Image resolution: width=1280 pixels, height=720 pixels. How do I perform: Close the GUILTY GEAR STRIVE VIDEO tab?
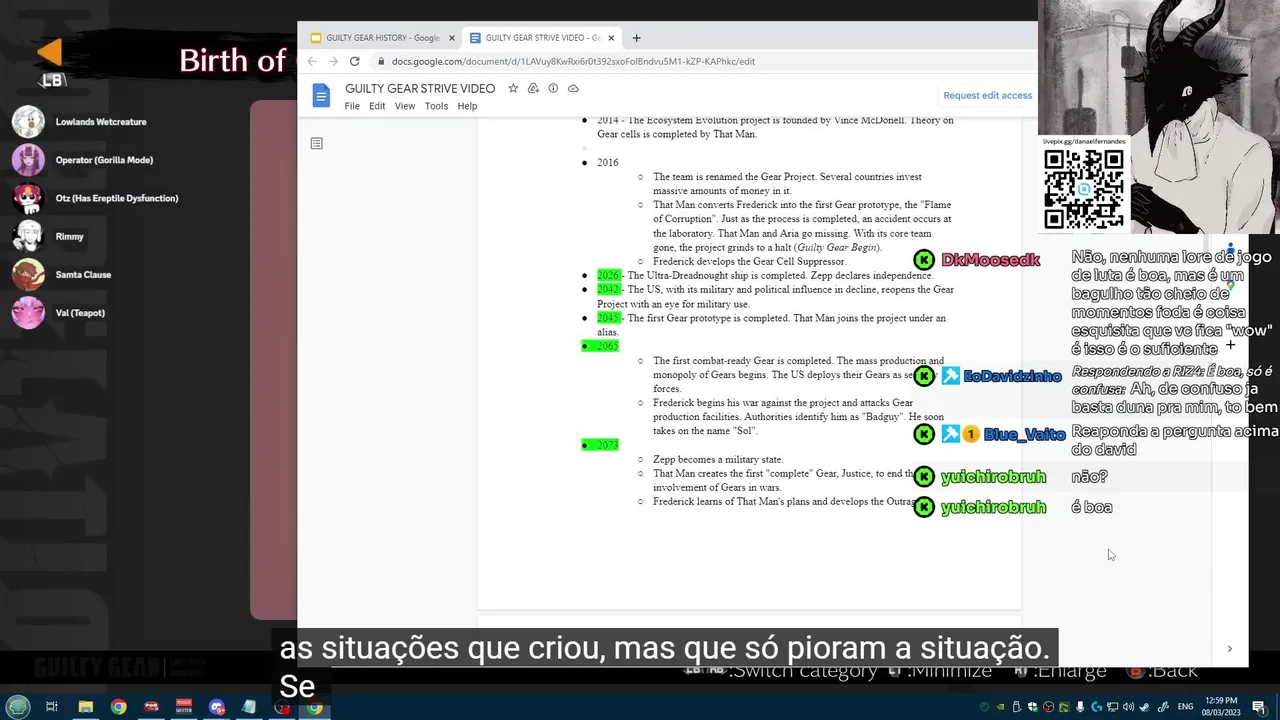[x=611, y=38]
